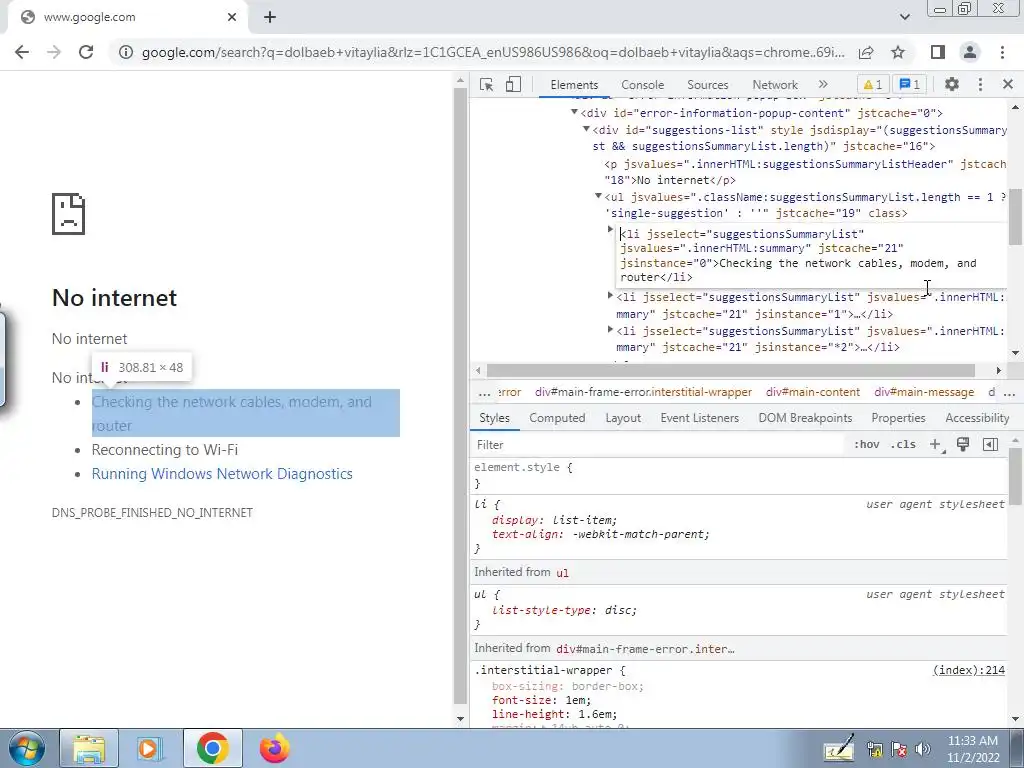Open the Sources tab
This screenshot has height=768, width=1024.
click(707, 85)
